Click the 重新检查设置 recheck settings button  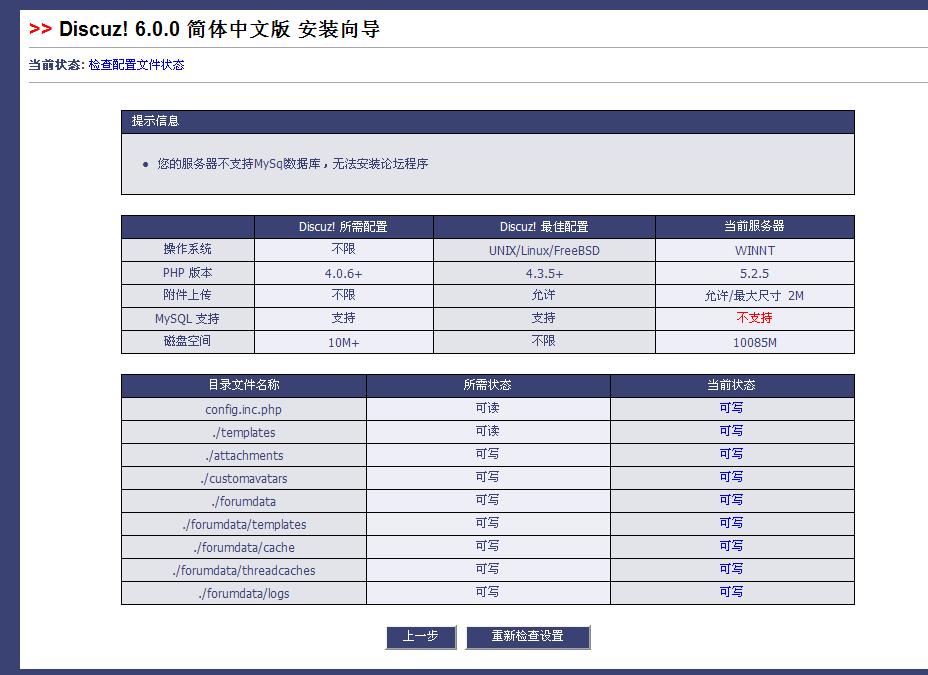tap(528, 637)
